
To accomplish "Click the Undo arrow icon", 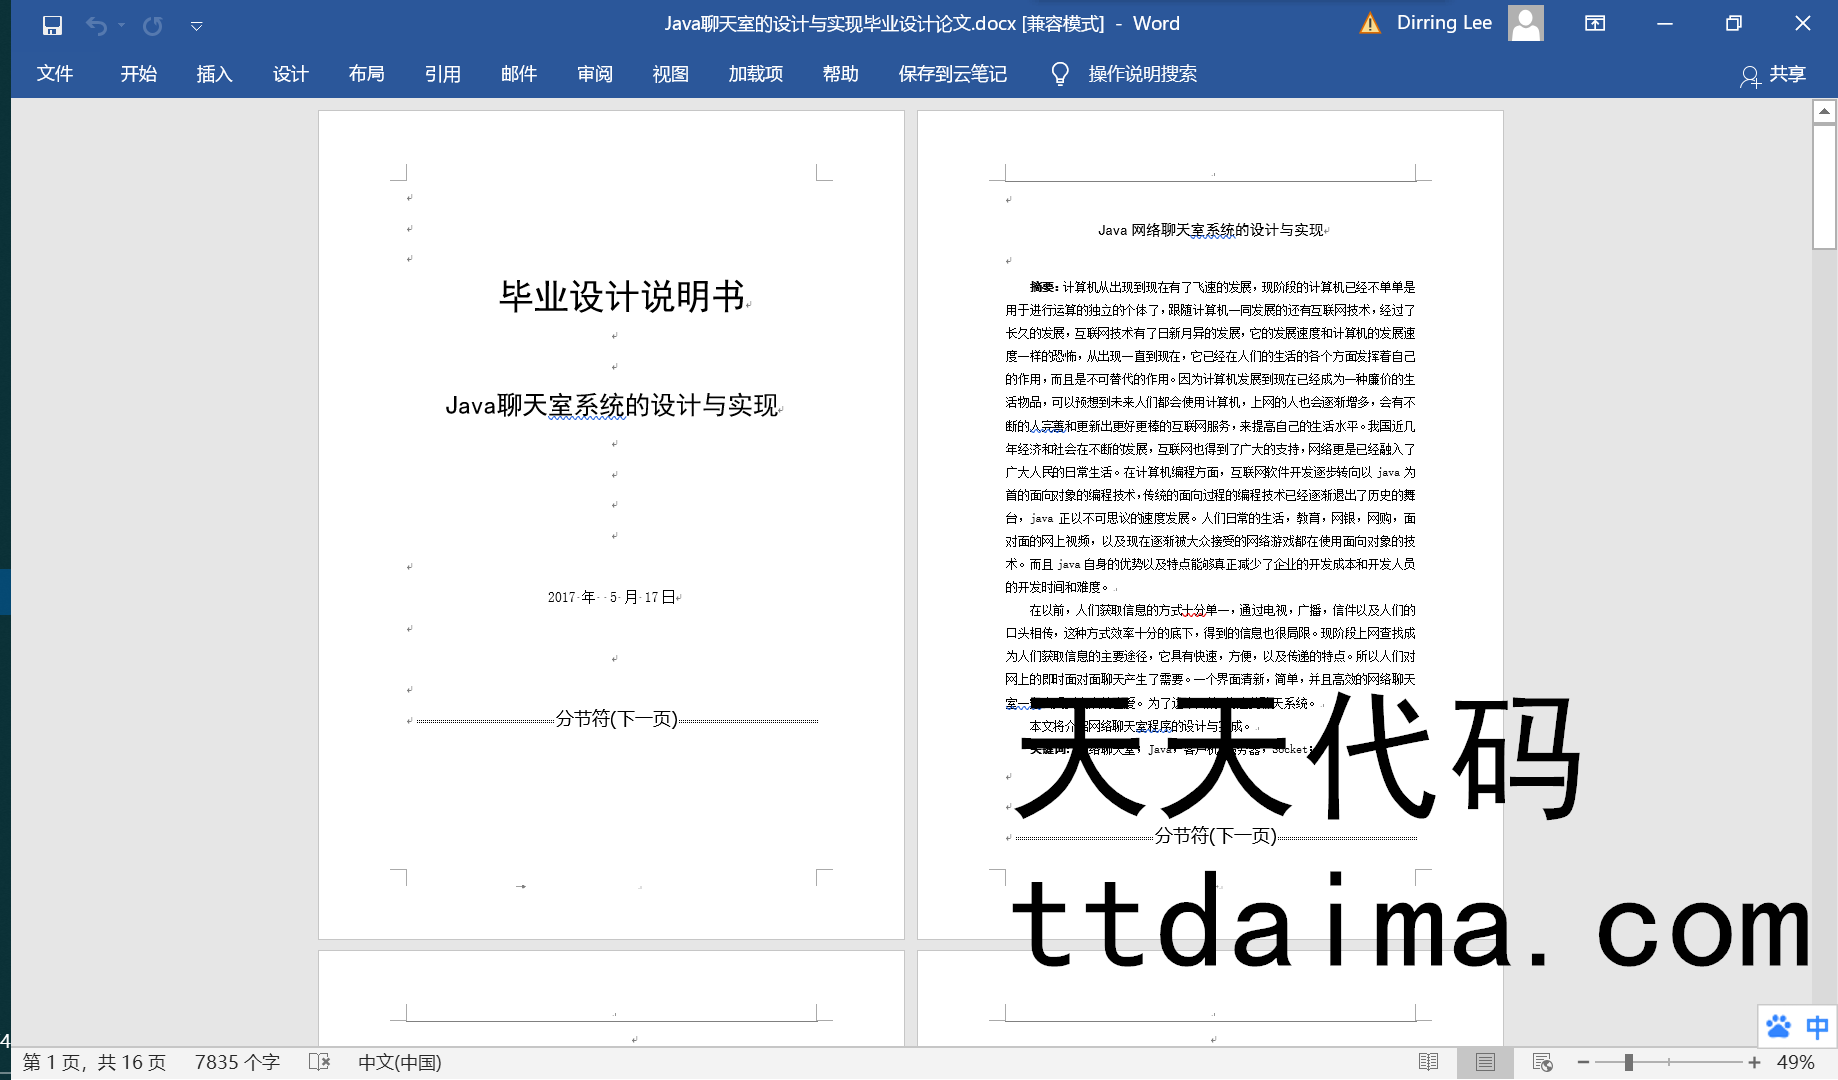I will point(96,25).
